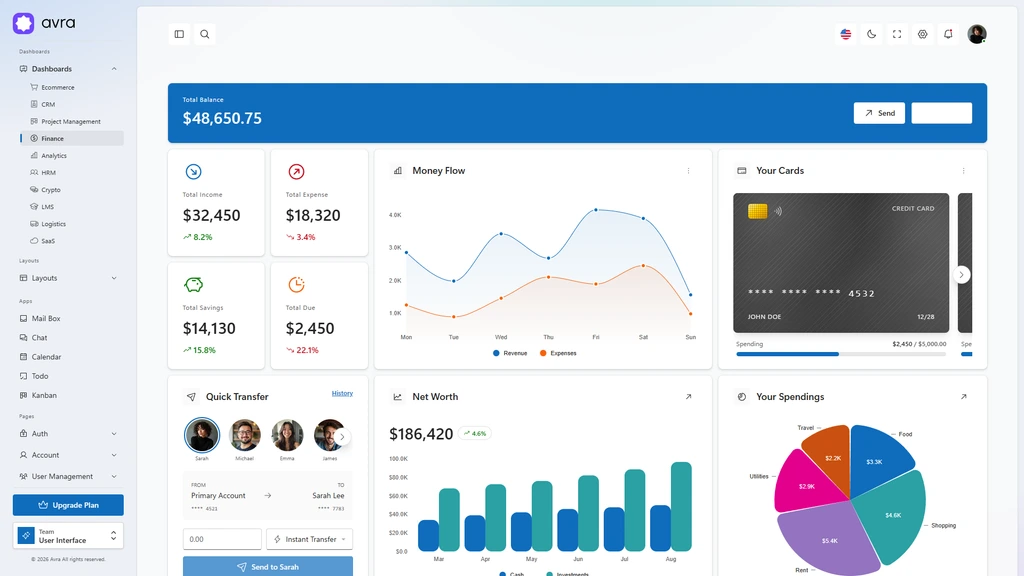Open the search icon in header
Screen dimensions: 1024x576
coord(204,34)
